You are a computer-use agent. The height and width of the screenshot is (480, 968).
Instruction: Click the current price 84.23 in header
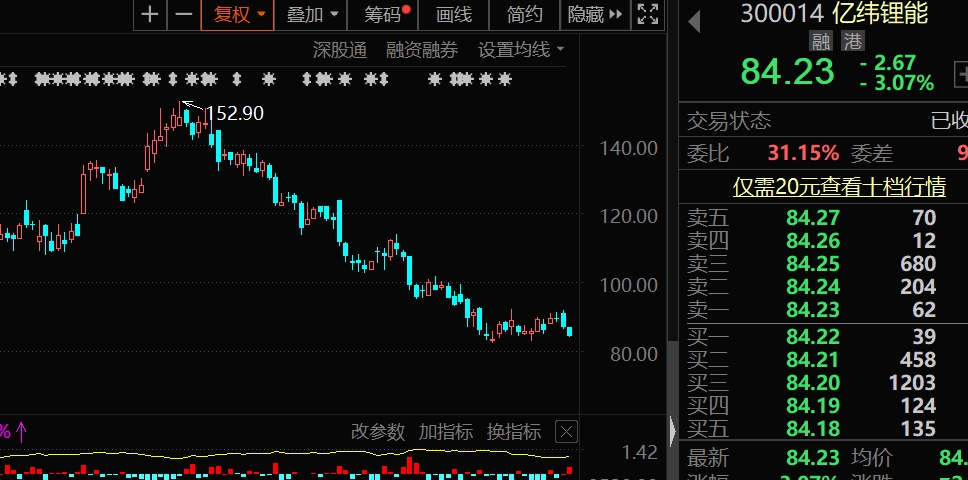[x=788, y=72]
